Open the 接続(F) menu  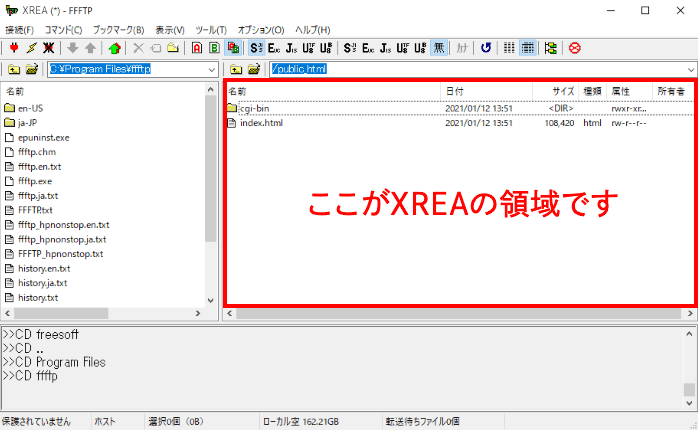(x=19, y=30)
